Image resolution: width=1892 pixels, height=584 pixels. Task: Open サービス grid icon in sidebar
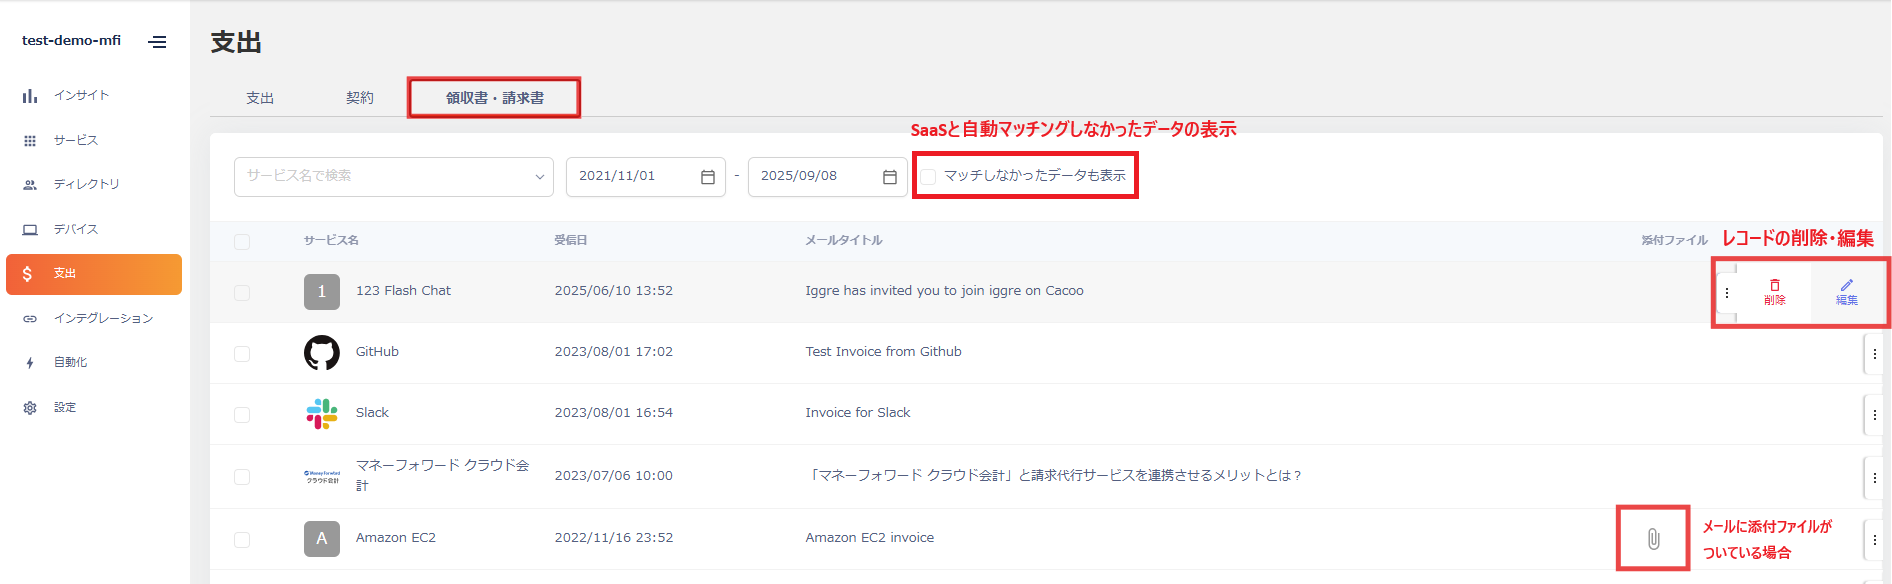coord(30,141)
